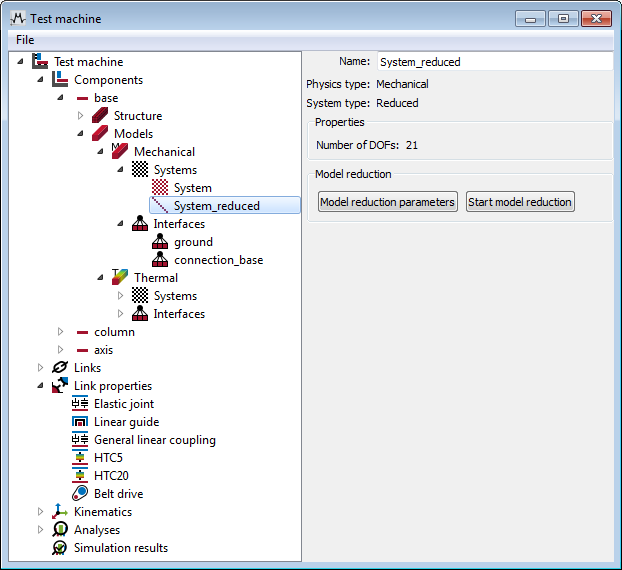The width and height of the screenshot is (622, 570).
Task: Click the Linear guide icon
Action: (80, 421)
